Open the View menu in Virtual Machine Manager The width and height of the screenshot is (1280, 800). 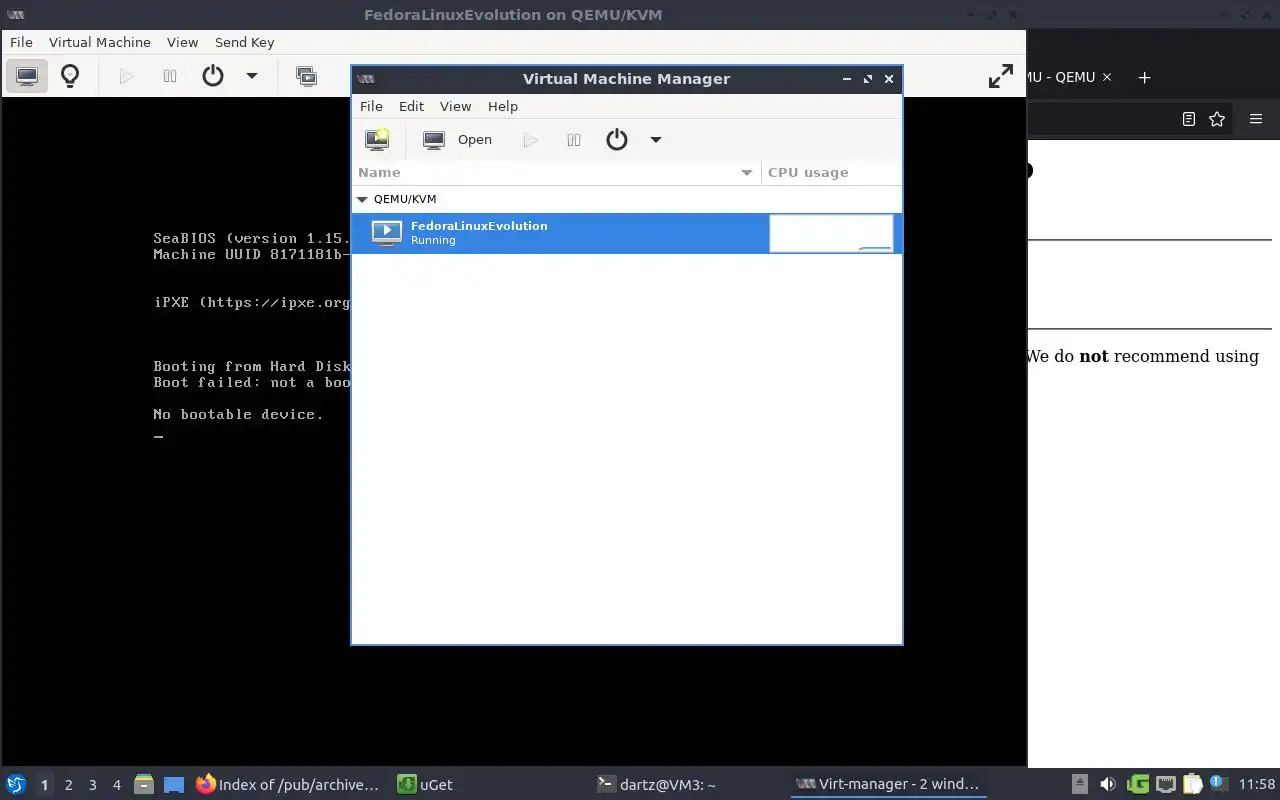click(x=455, y=106)
